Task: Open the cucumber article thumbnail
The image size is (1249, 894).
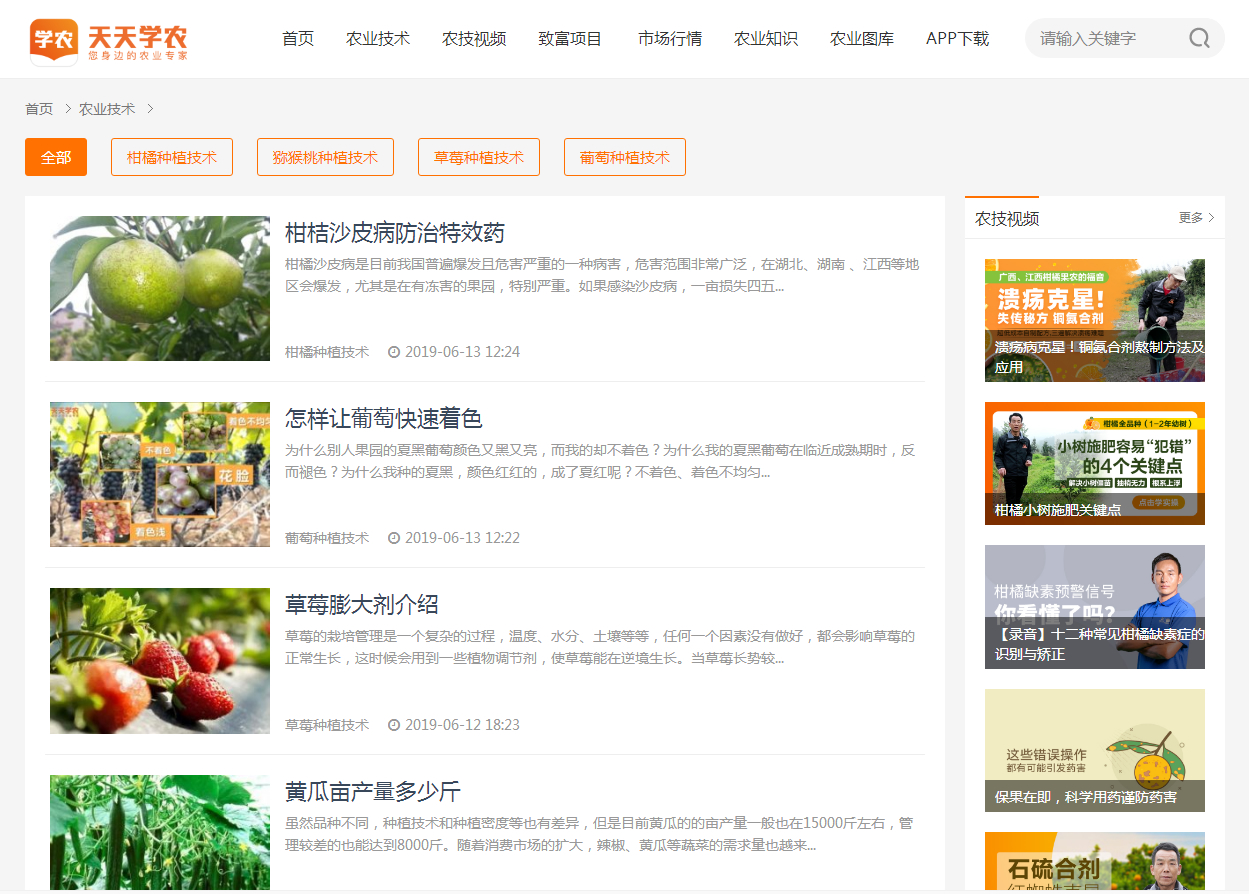Action: click(160, 832)
